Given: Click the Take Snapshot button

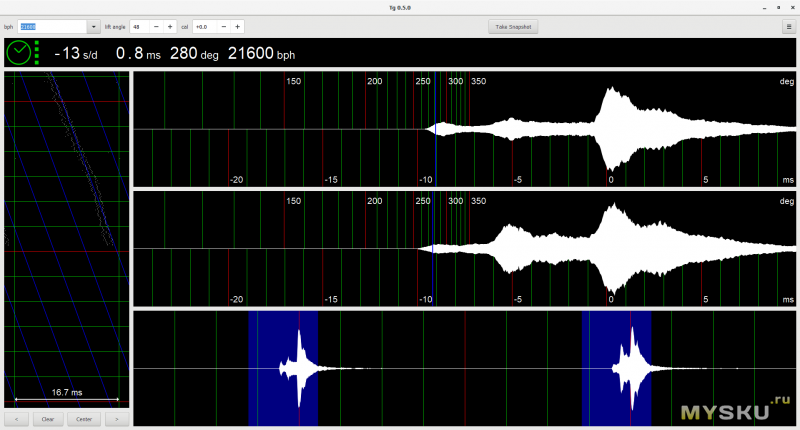Looking at the screenshot, I should tap(513, 27).
